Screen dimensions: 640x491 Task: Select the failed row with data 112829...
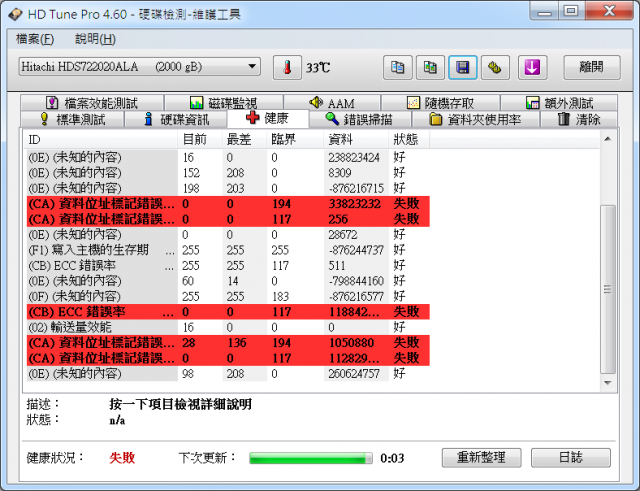(228, 358)
